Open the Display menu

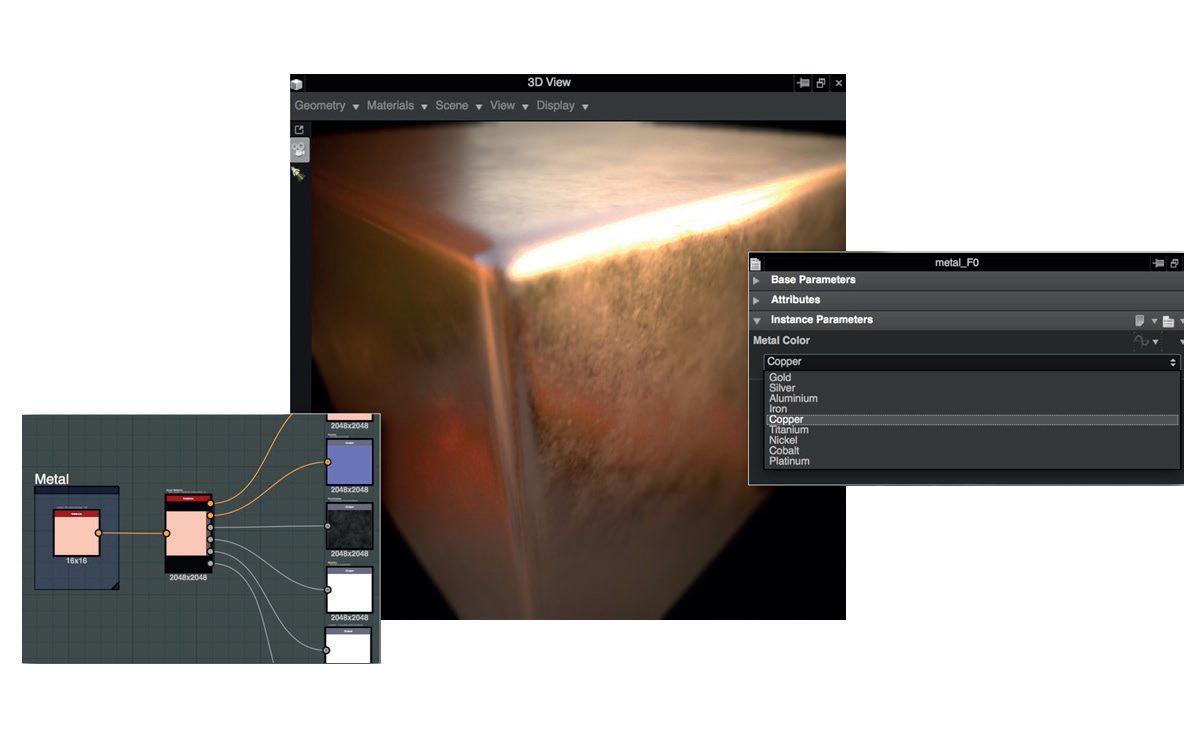click(562, 106)
